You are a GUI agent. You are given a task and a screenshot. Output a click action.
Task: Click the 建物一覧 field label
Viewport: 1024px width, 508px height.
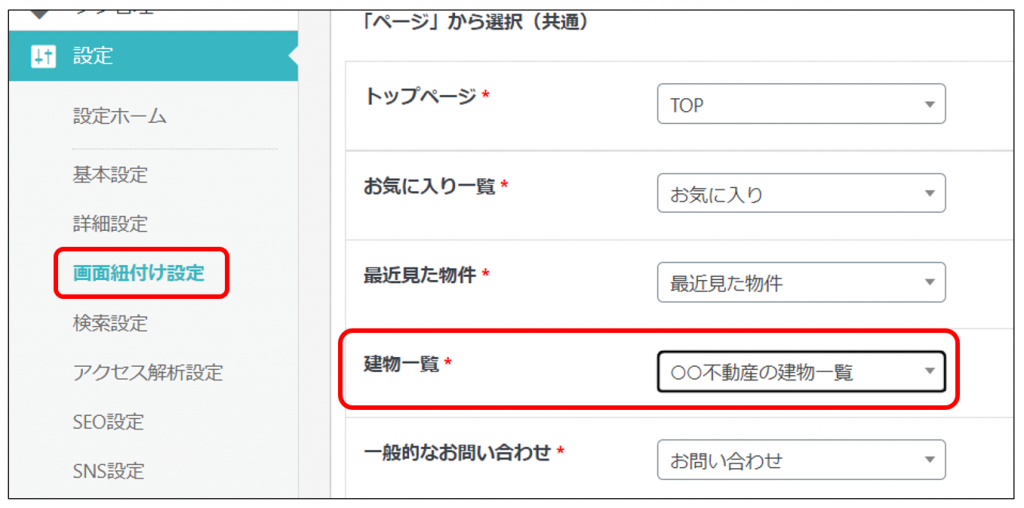(x=401, y=364)
